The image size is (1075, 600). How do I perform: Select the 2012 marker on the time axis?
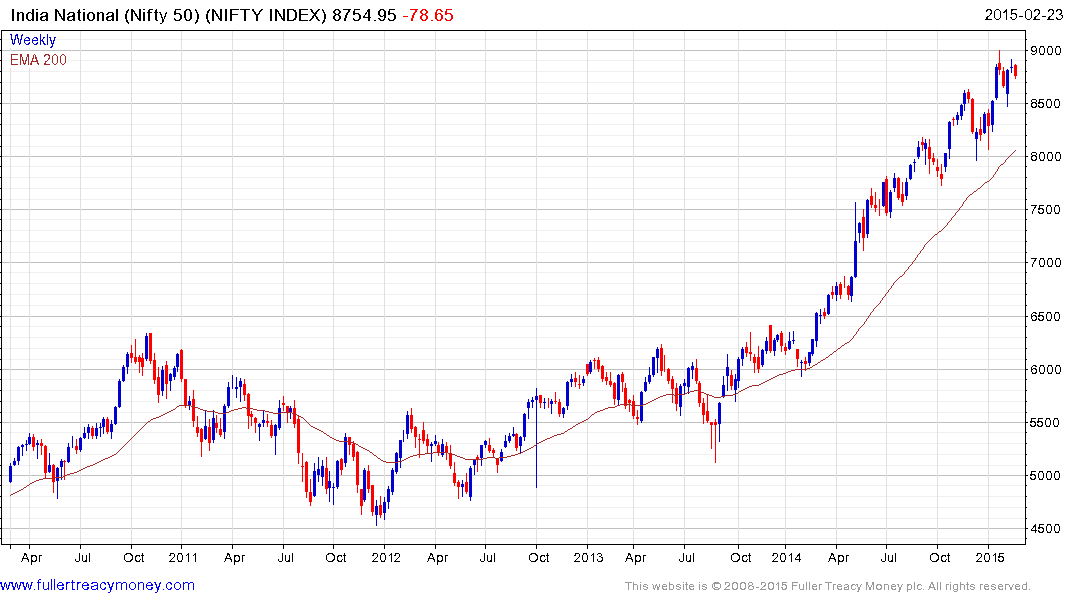[x=385, y=556]
